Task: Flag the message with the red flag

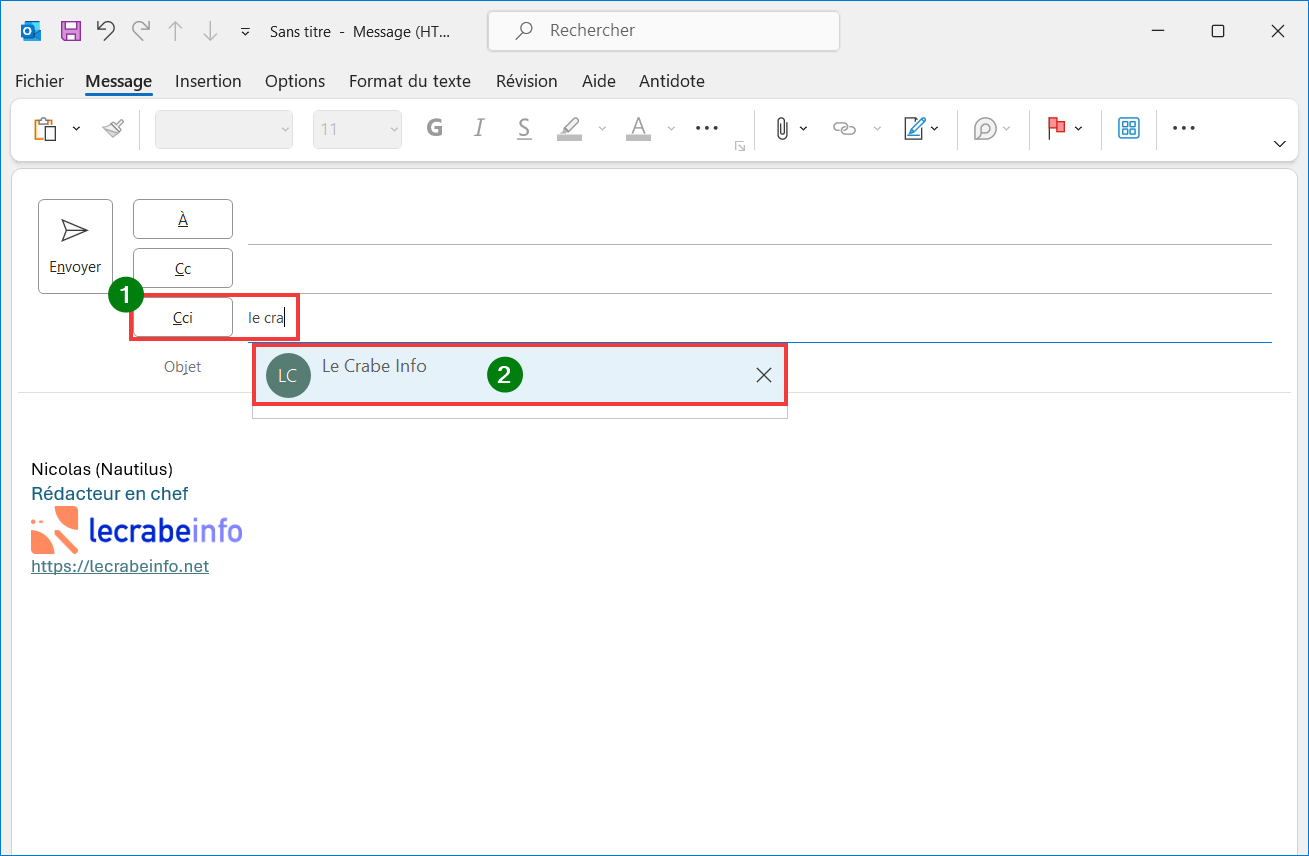Action: [1056, 128]
